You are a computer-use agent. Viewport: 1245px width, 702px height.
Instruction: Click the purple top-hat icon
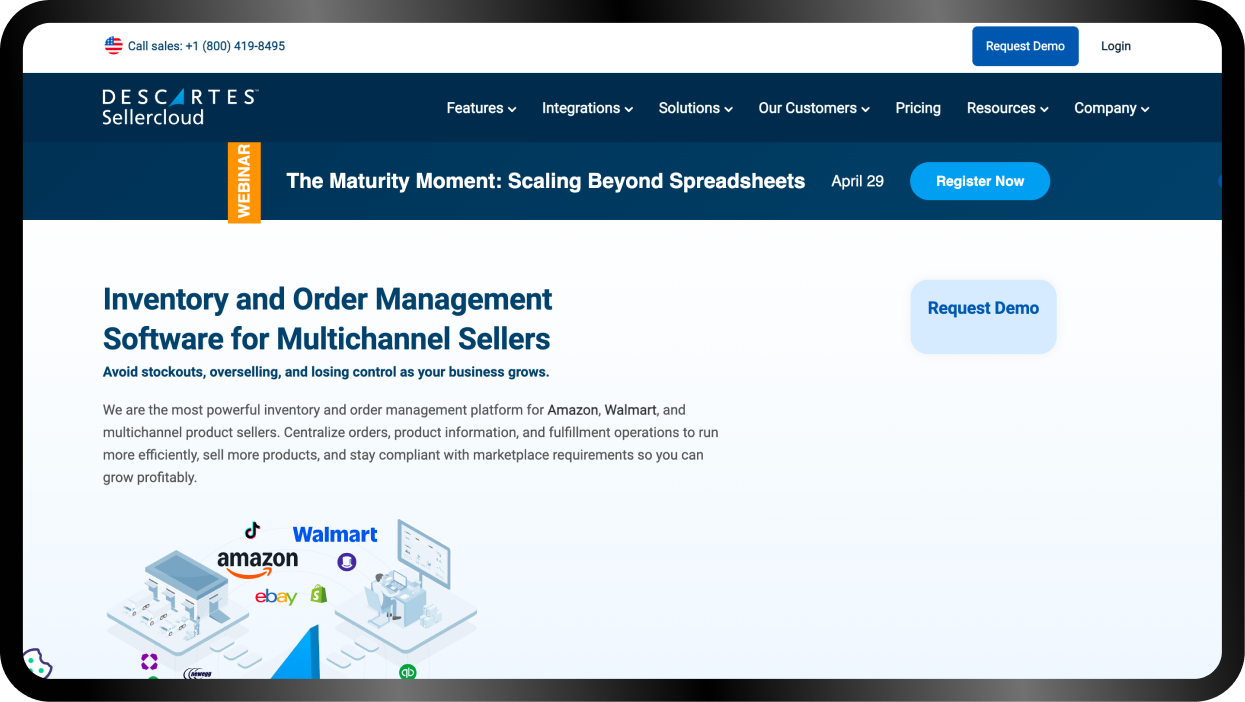click(347, 562)
